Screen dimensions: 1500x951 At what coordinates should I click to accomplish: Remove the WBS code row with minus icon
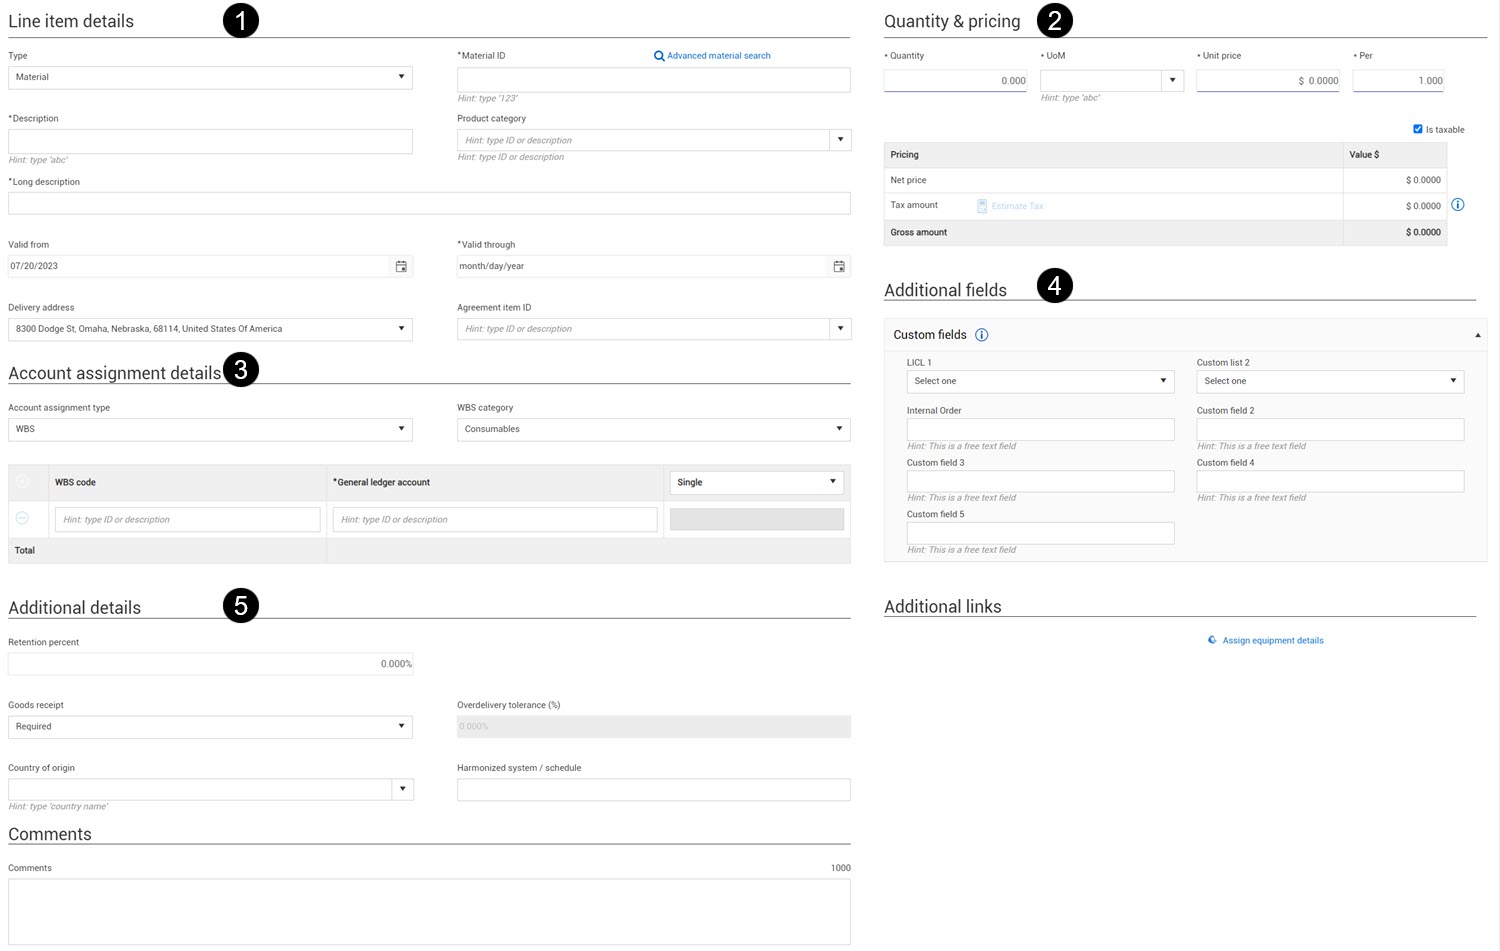(x=22, y=518)
